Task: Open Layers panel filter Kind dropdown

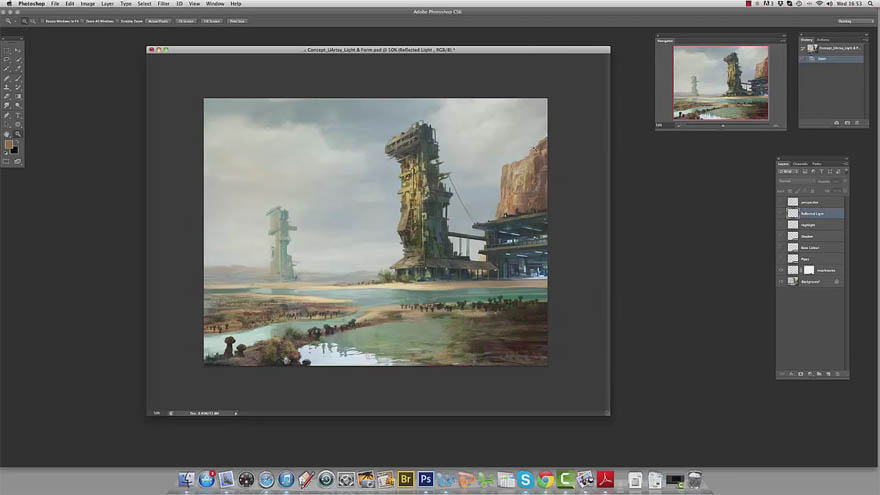Action: (788, 171)
